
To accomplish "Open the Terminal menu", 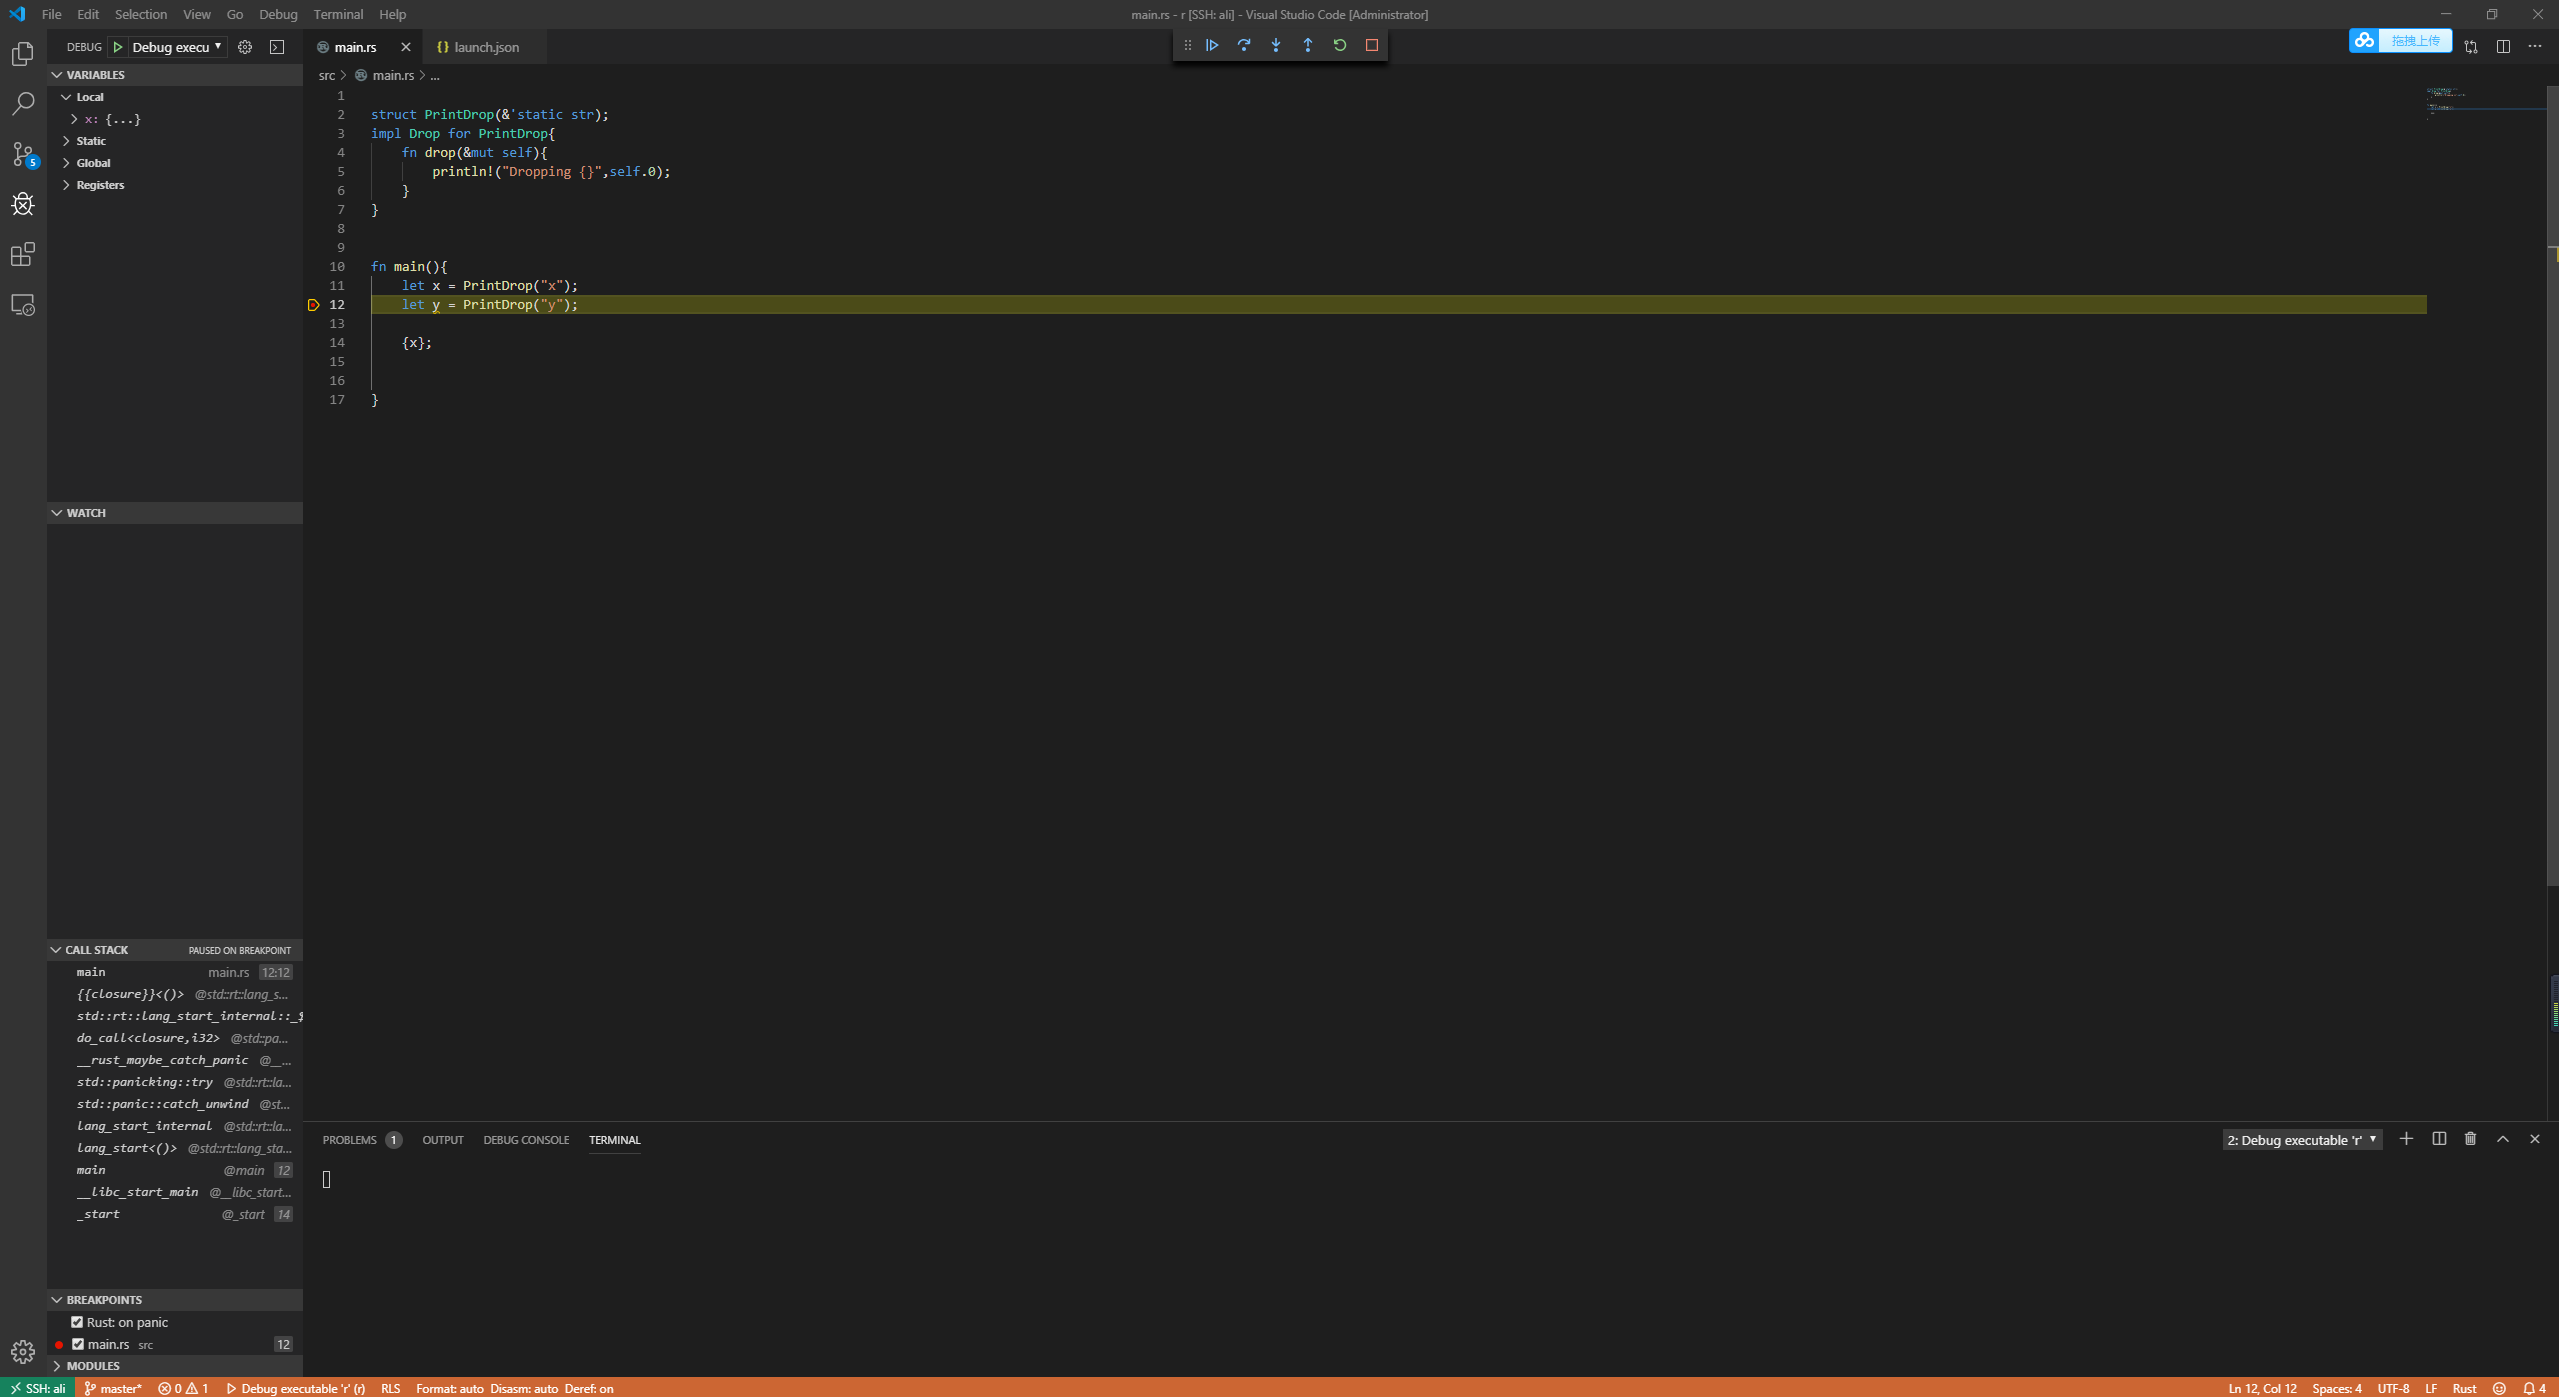I will [338, 14].
